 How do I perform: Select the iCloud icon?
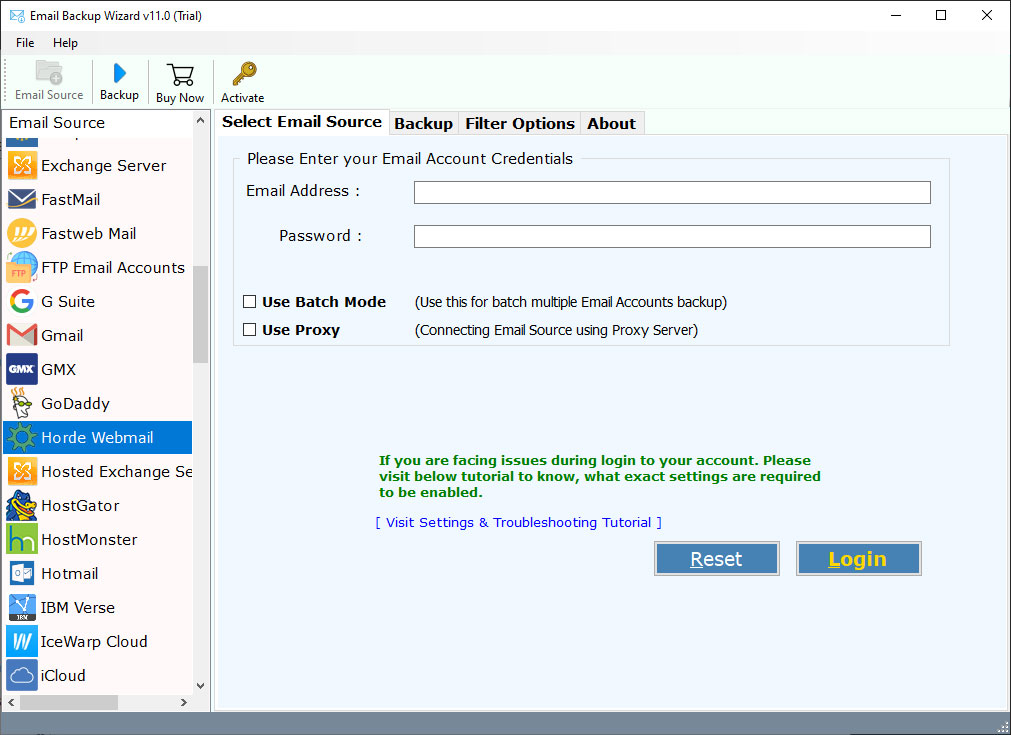(x=22, y=676)
